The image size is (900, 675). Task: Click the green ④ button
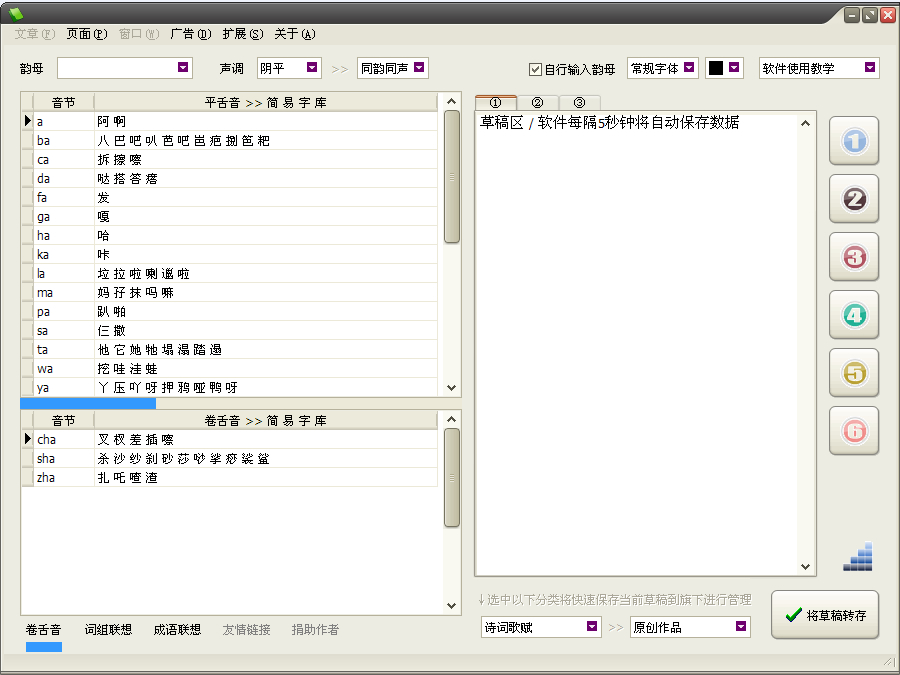[x=854, y=315]
